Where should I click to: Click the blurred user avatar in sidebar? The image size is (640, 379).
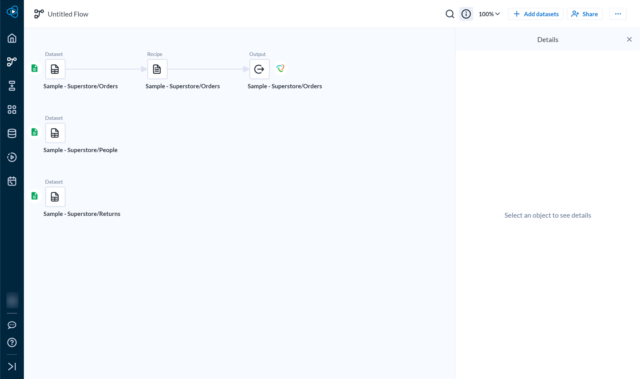pyautogui.click(x=12, y=300)
